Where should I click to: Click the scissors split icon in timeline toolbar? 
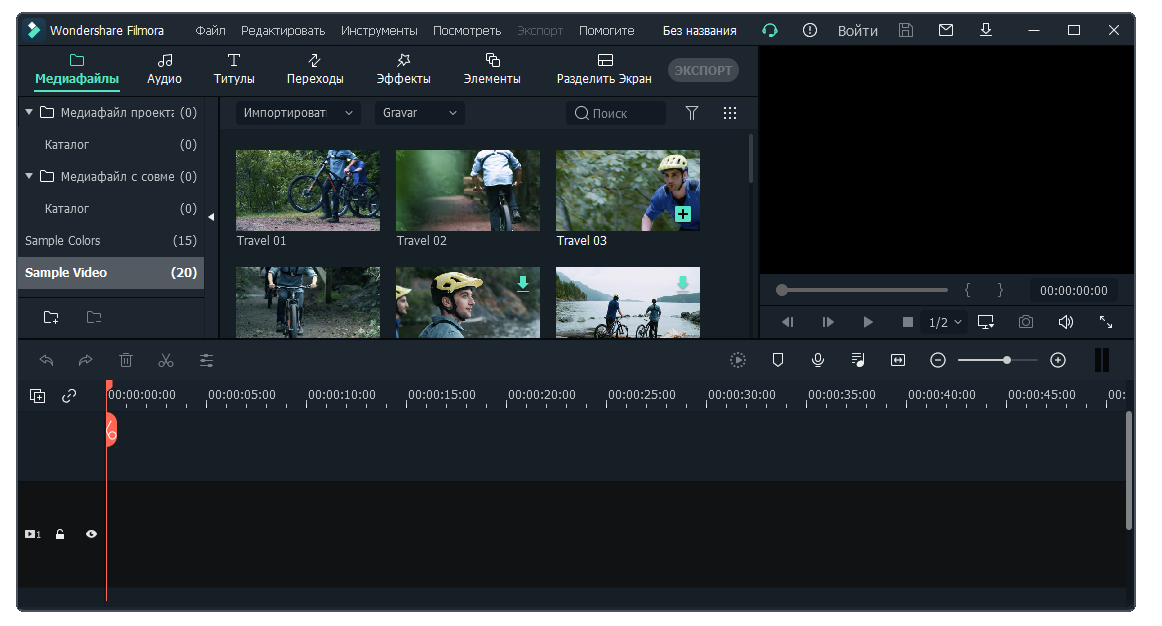(x=166, y=360)
